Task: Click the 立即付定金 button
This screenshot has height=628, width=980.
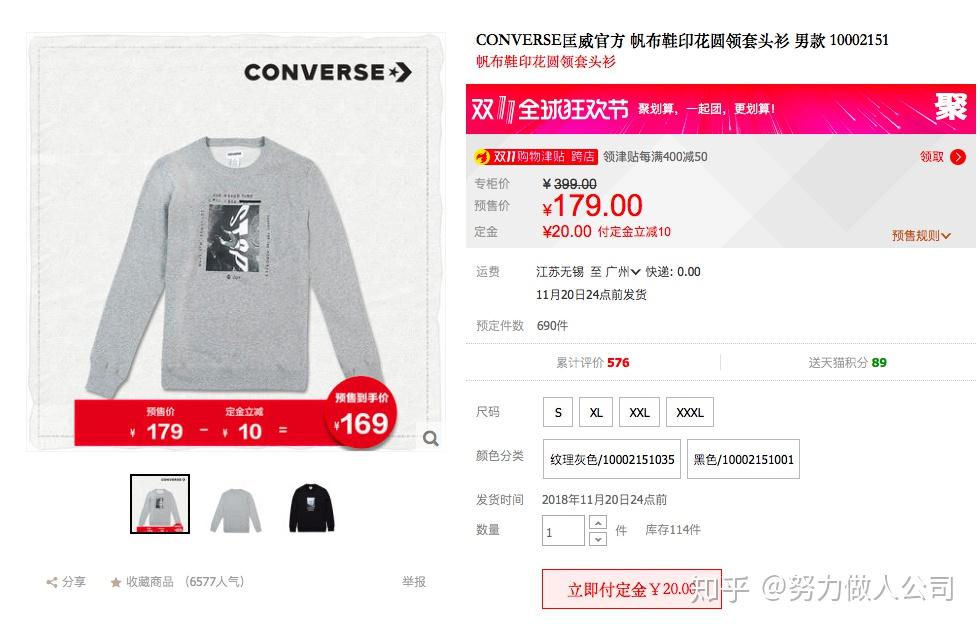Action: click(x=632, y=589)
